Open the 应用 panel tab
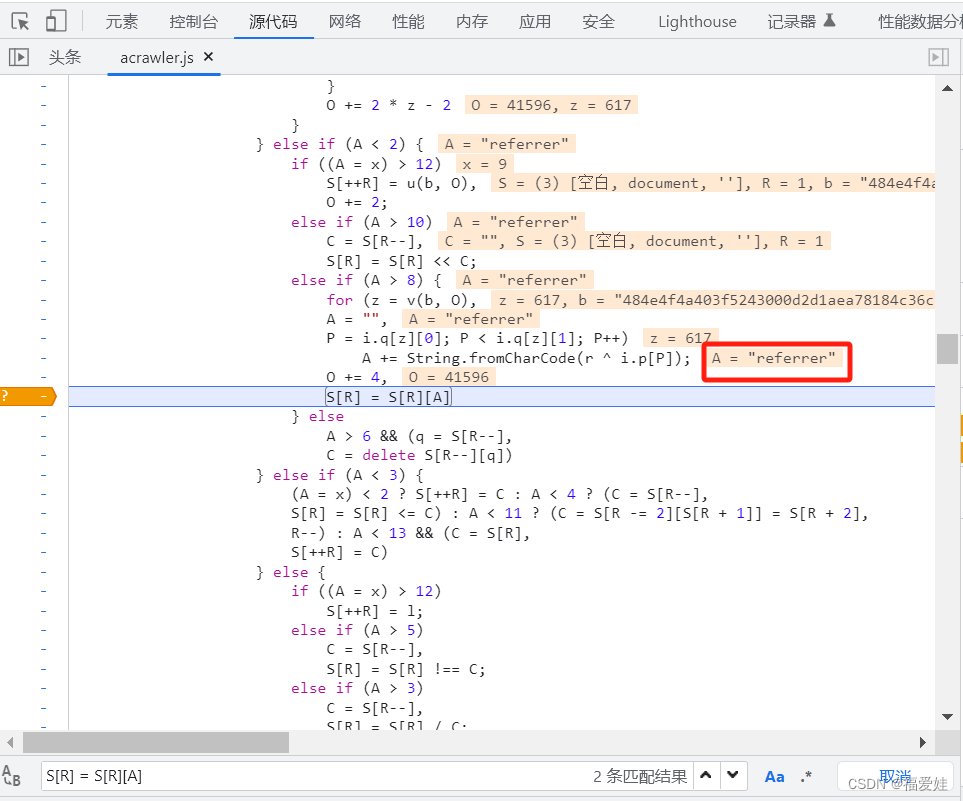 pos(535,22)
